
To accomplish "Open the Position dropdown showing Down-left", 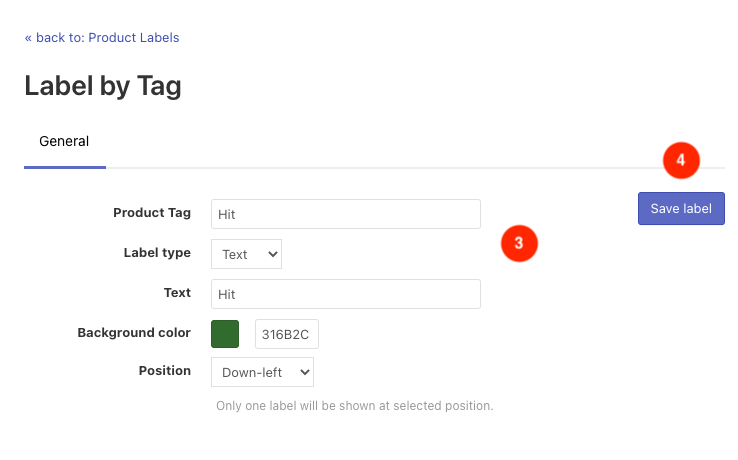I will 262,372.
